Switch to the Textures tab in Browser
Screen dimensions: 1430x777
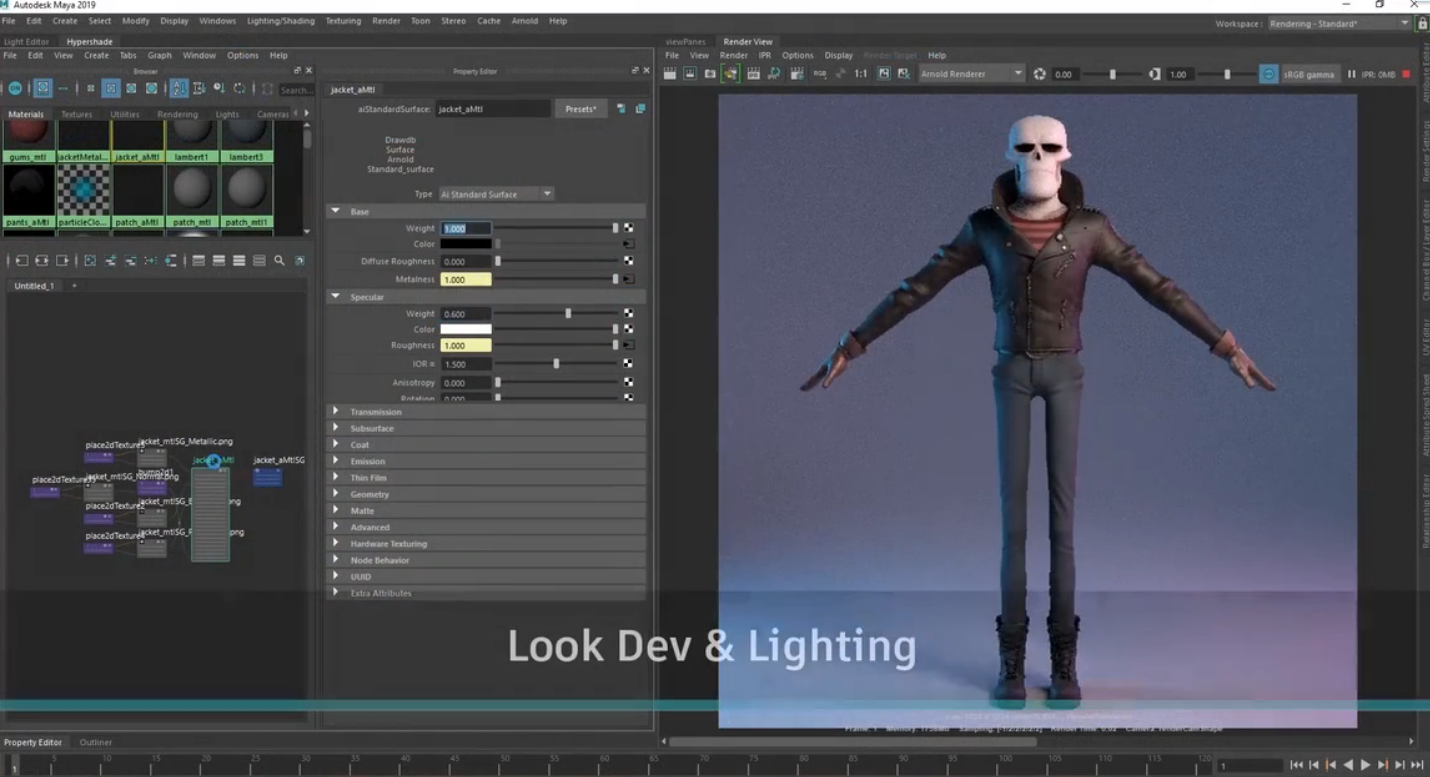[x=76, y=115]
